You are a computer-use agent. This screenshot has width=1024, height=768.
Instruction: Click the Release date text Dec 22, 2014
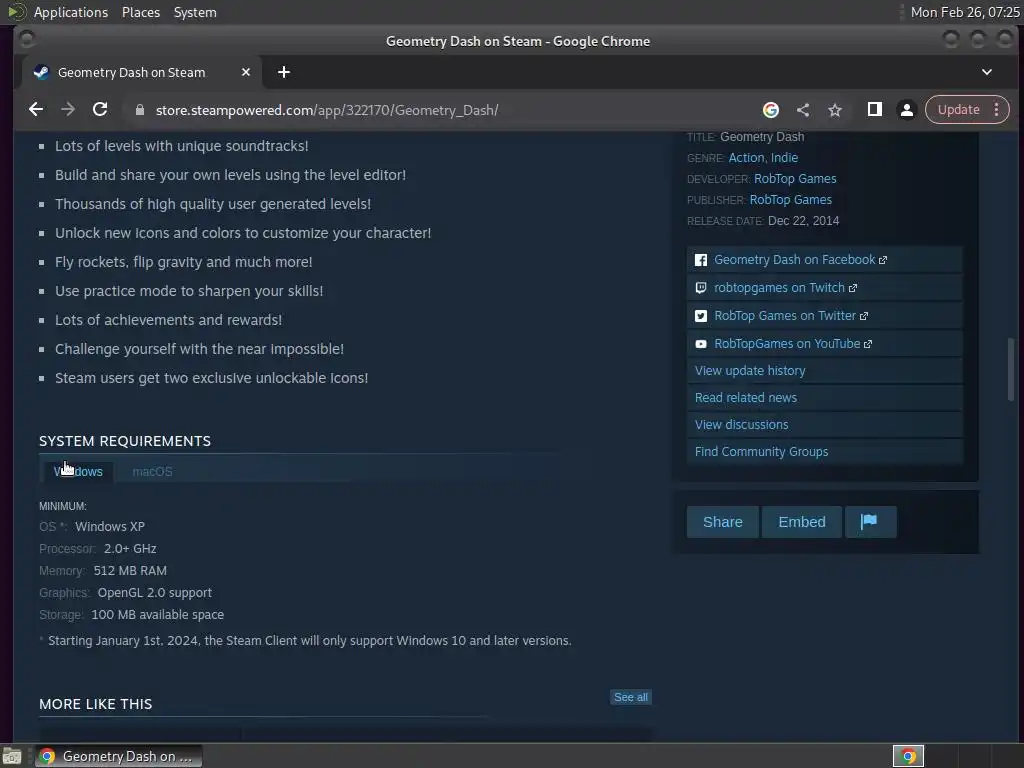pos(803,221)
